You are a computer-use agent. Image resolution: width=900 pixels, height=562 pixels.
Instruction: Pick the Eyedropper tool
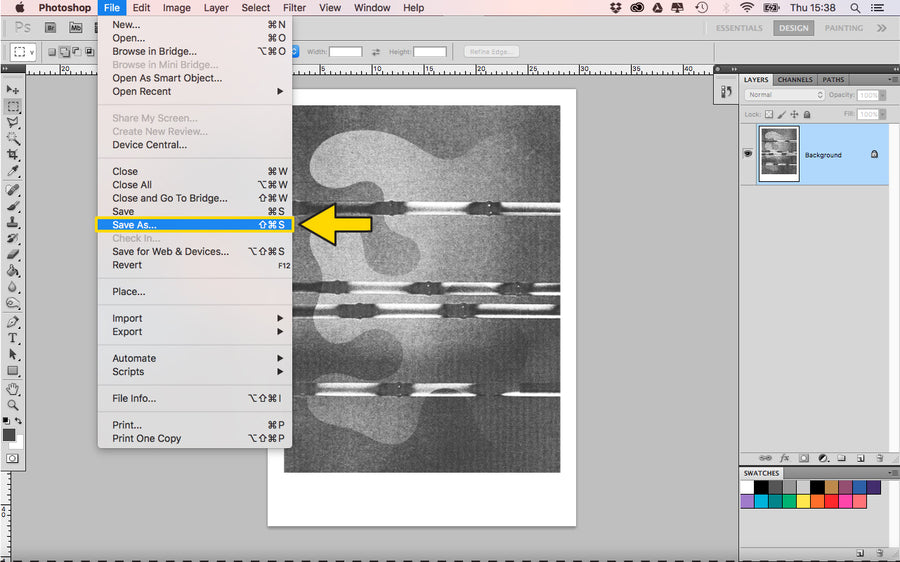click(13, 171)
